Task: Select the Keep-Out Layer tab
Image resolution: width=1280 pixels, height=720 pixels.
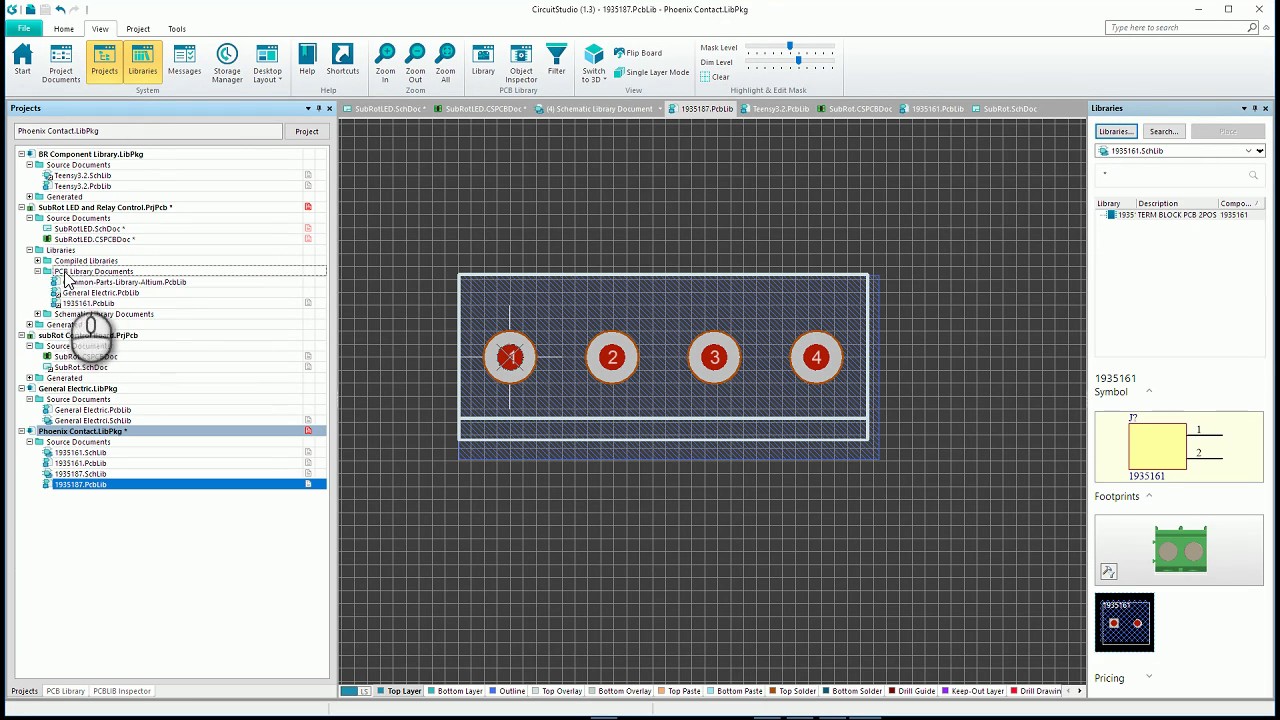Action: click(x=972, y=691)
